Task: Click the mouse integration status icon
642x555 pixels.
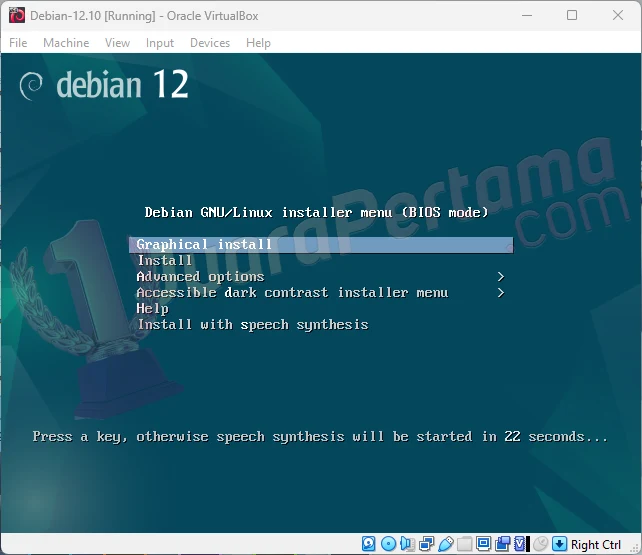Action: (540, 544)
